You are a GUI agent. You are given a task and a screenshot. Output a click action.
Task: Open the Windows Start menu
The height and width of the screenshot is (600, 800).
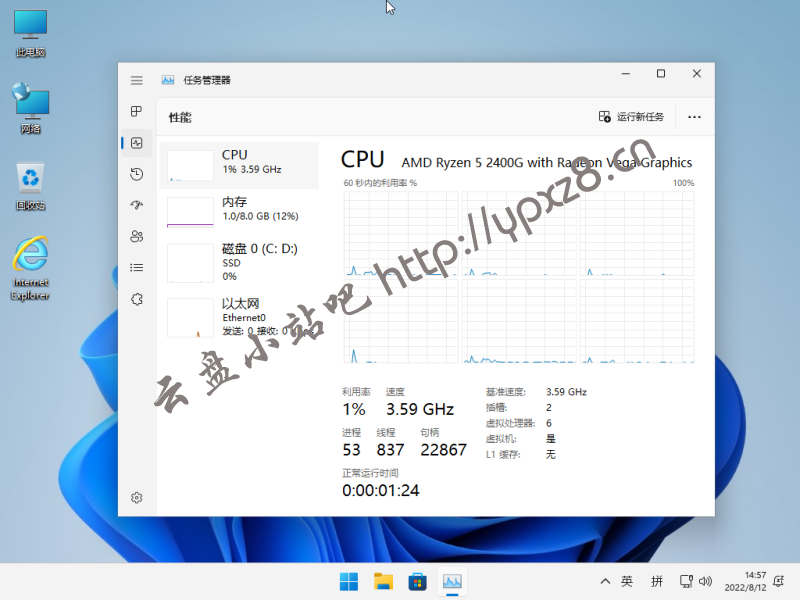coord(349,582)
